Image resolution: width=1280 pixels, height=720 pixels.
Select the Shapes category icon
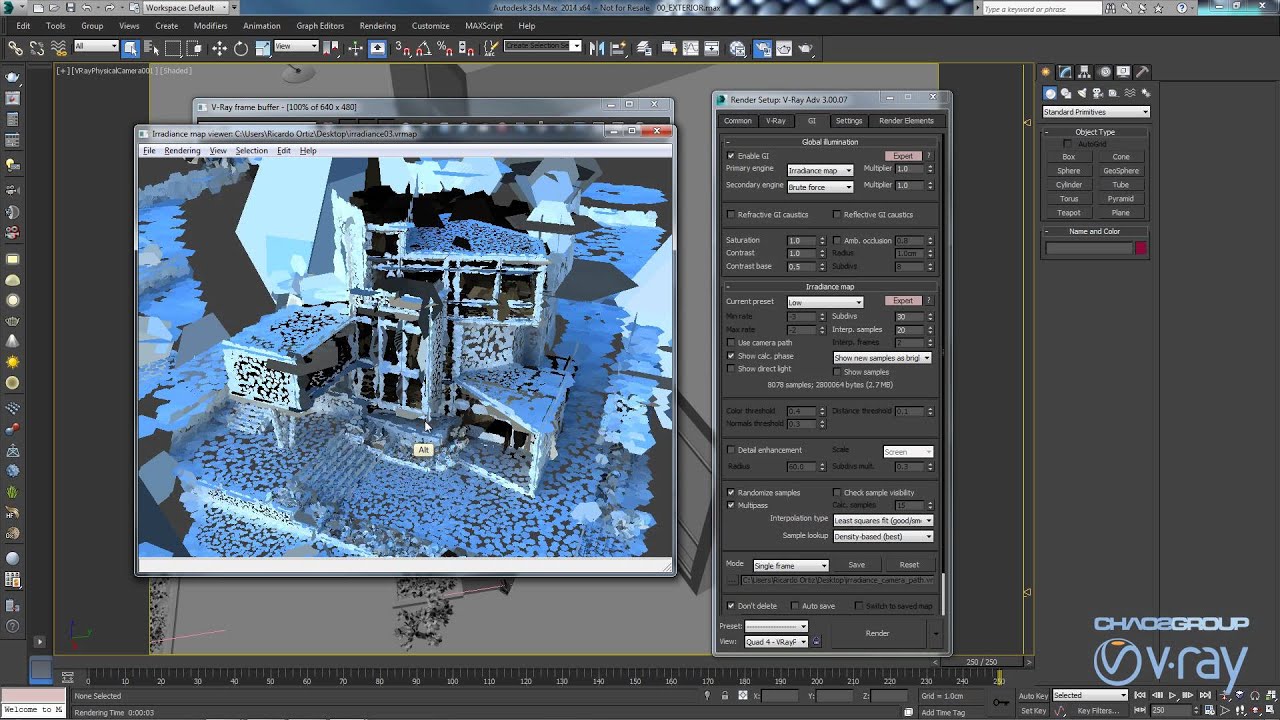pyautogui.click(x=1065, y=92)
